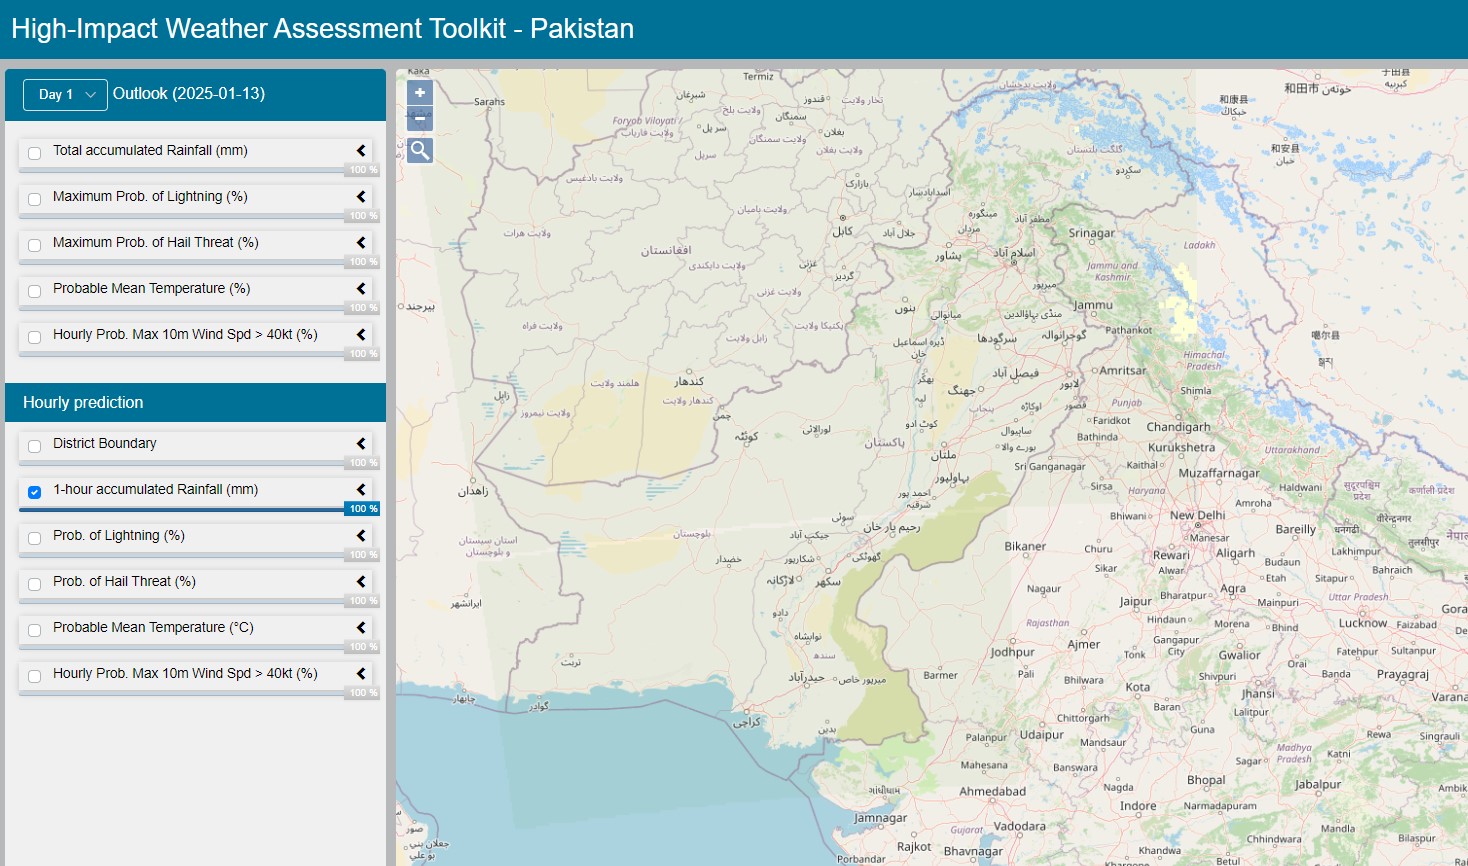Uncheck 1-hour accumulated Rainfall layer

(x=35, y=492)
